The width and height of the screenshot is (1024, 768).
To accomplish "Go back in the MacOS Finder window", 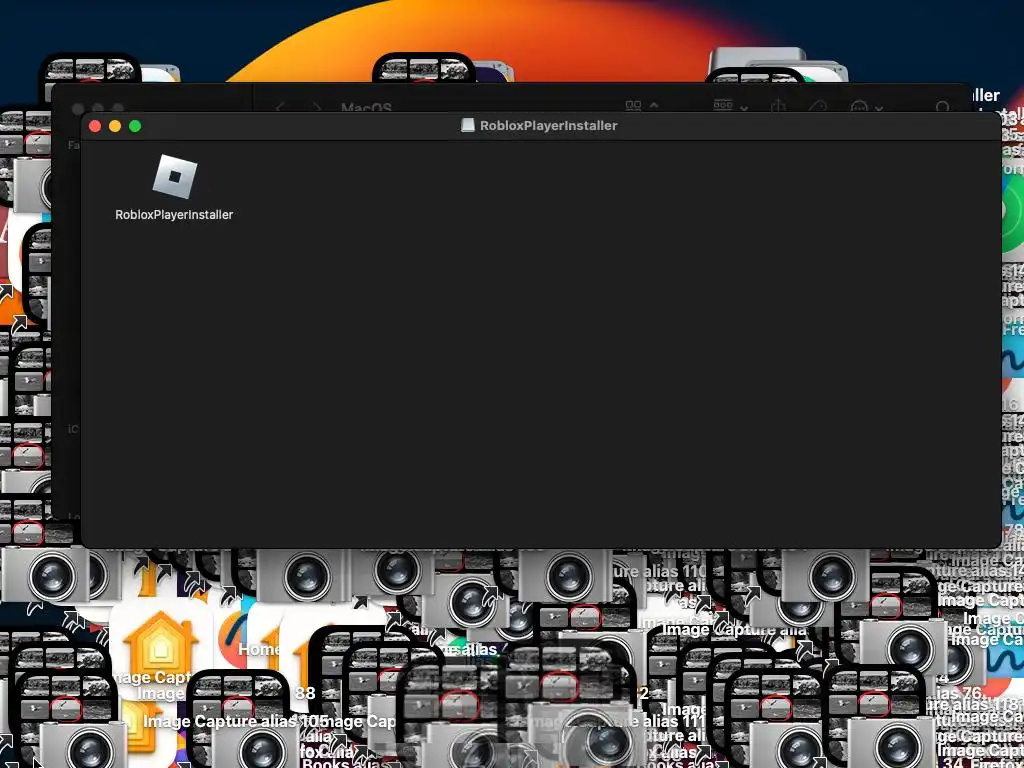I will [281, 106].
